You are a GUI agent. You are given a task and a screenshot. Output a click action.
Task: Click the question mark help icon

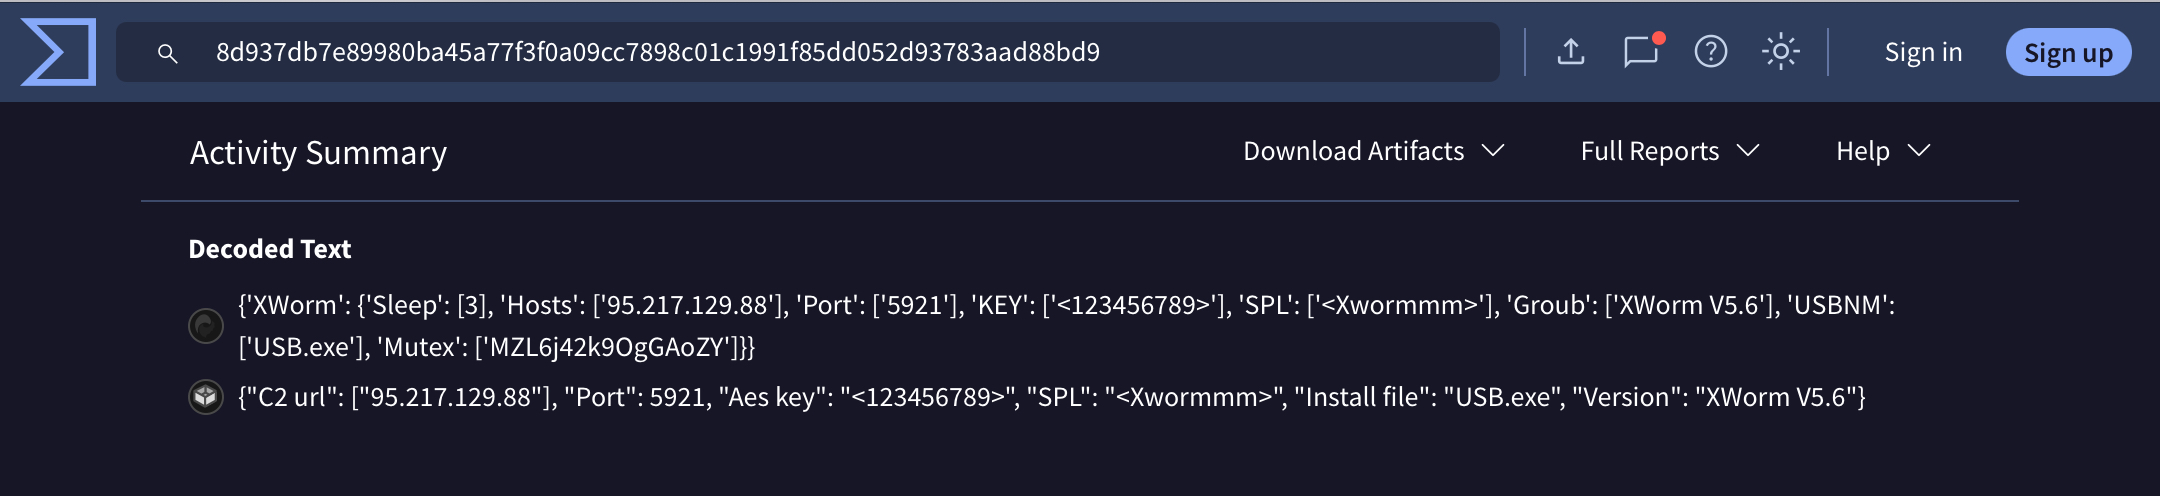coord(1711,51)
